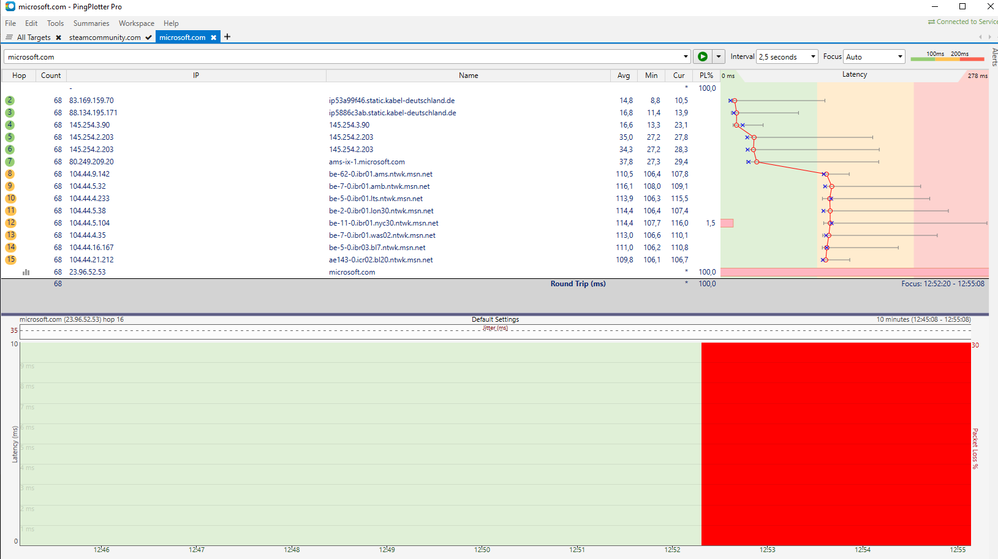This screenshot has width=998, height=559.
Task: Click the Min column header
Action: click(x=651, y=75)
